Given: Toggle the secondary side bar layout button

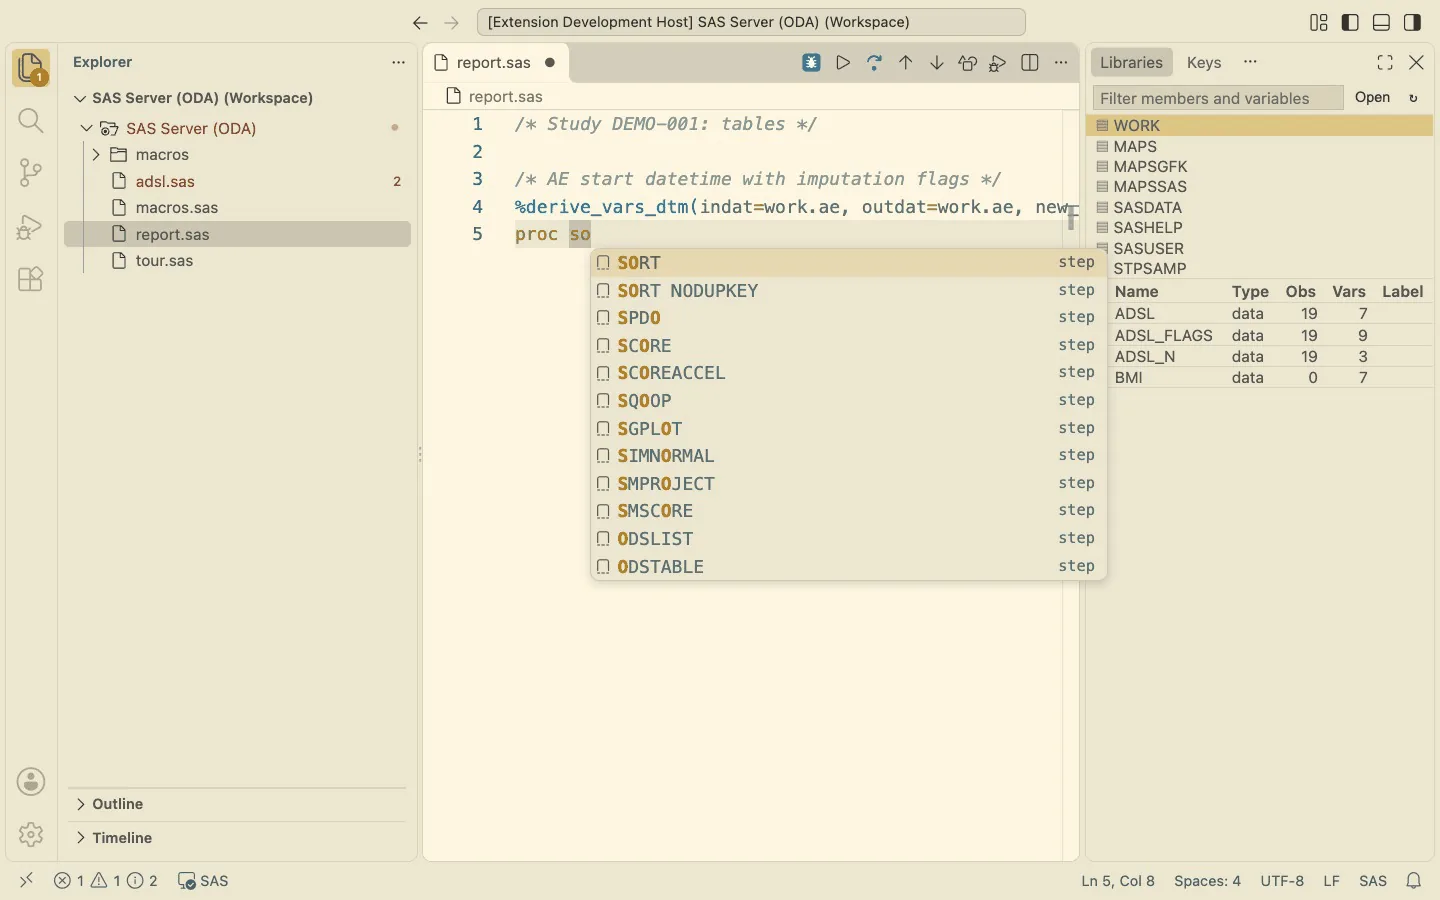Looking at the screenshot, I should [x=1413, y=22].
